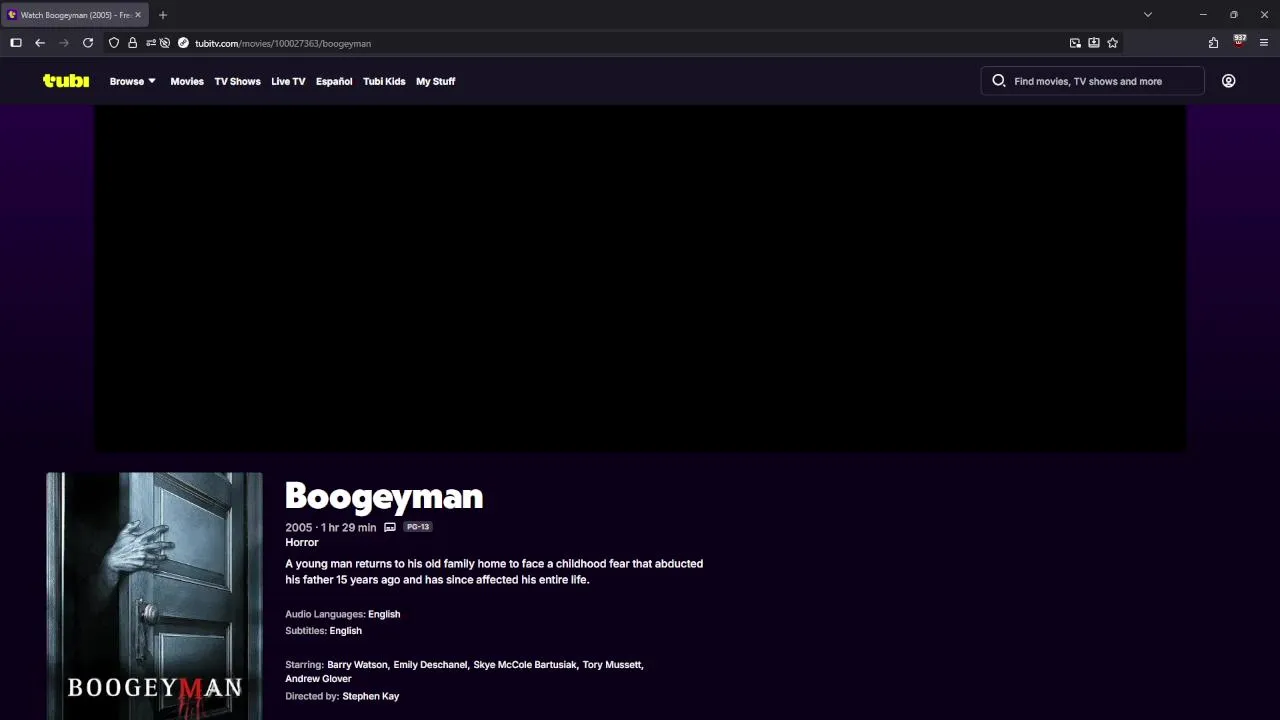Click the install/save page icon in address bar

click(1094, 43)
